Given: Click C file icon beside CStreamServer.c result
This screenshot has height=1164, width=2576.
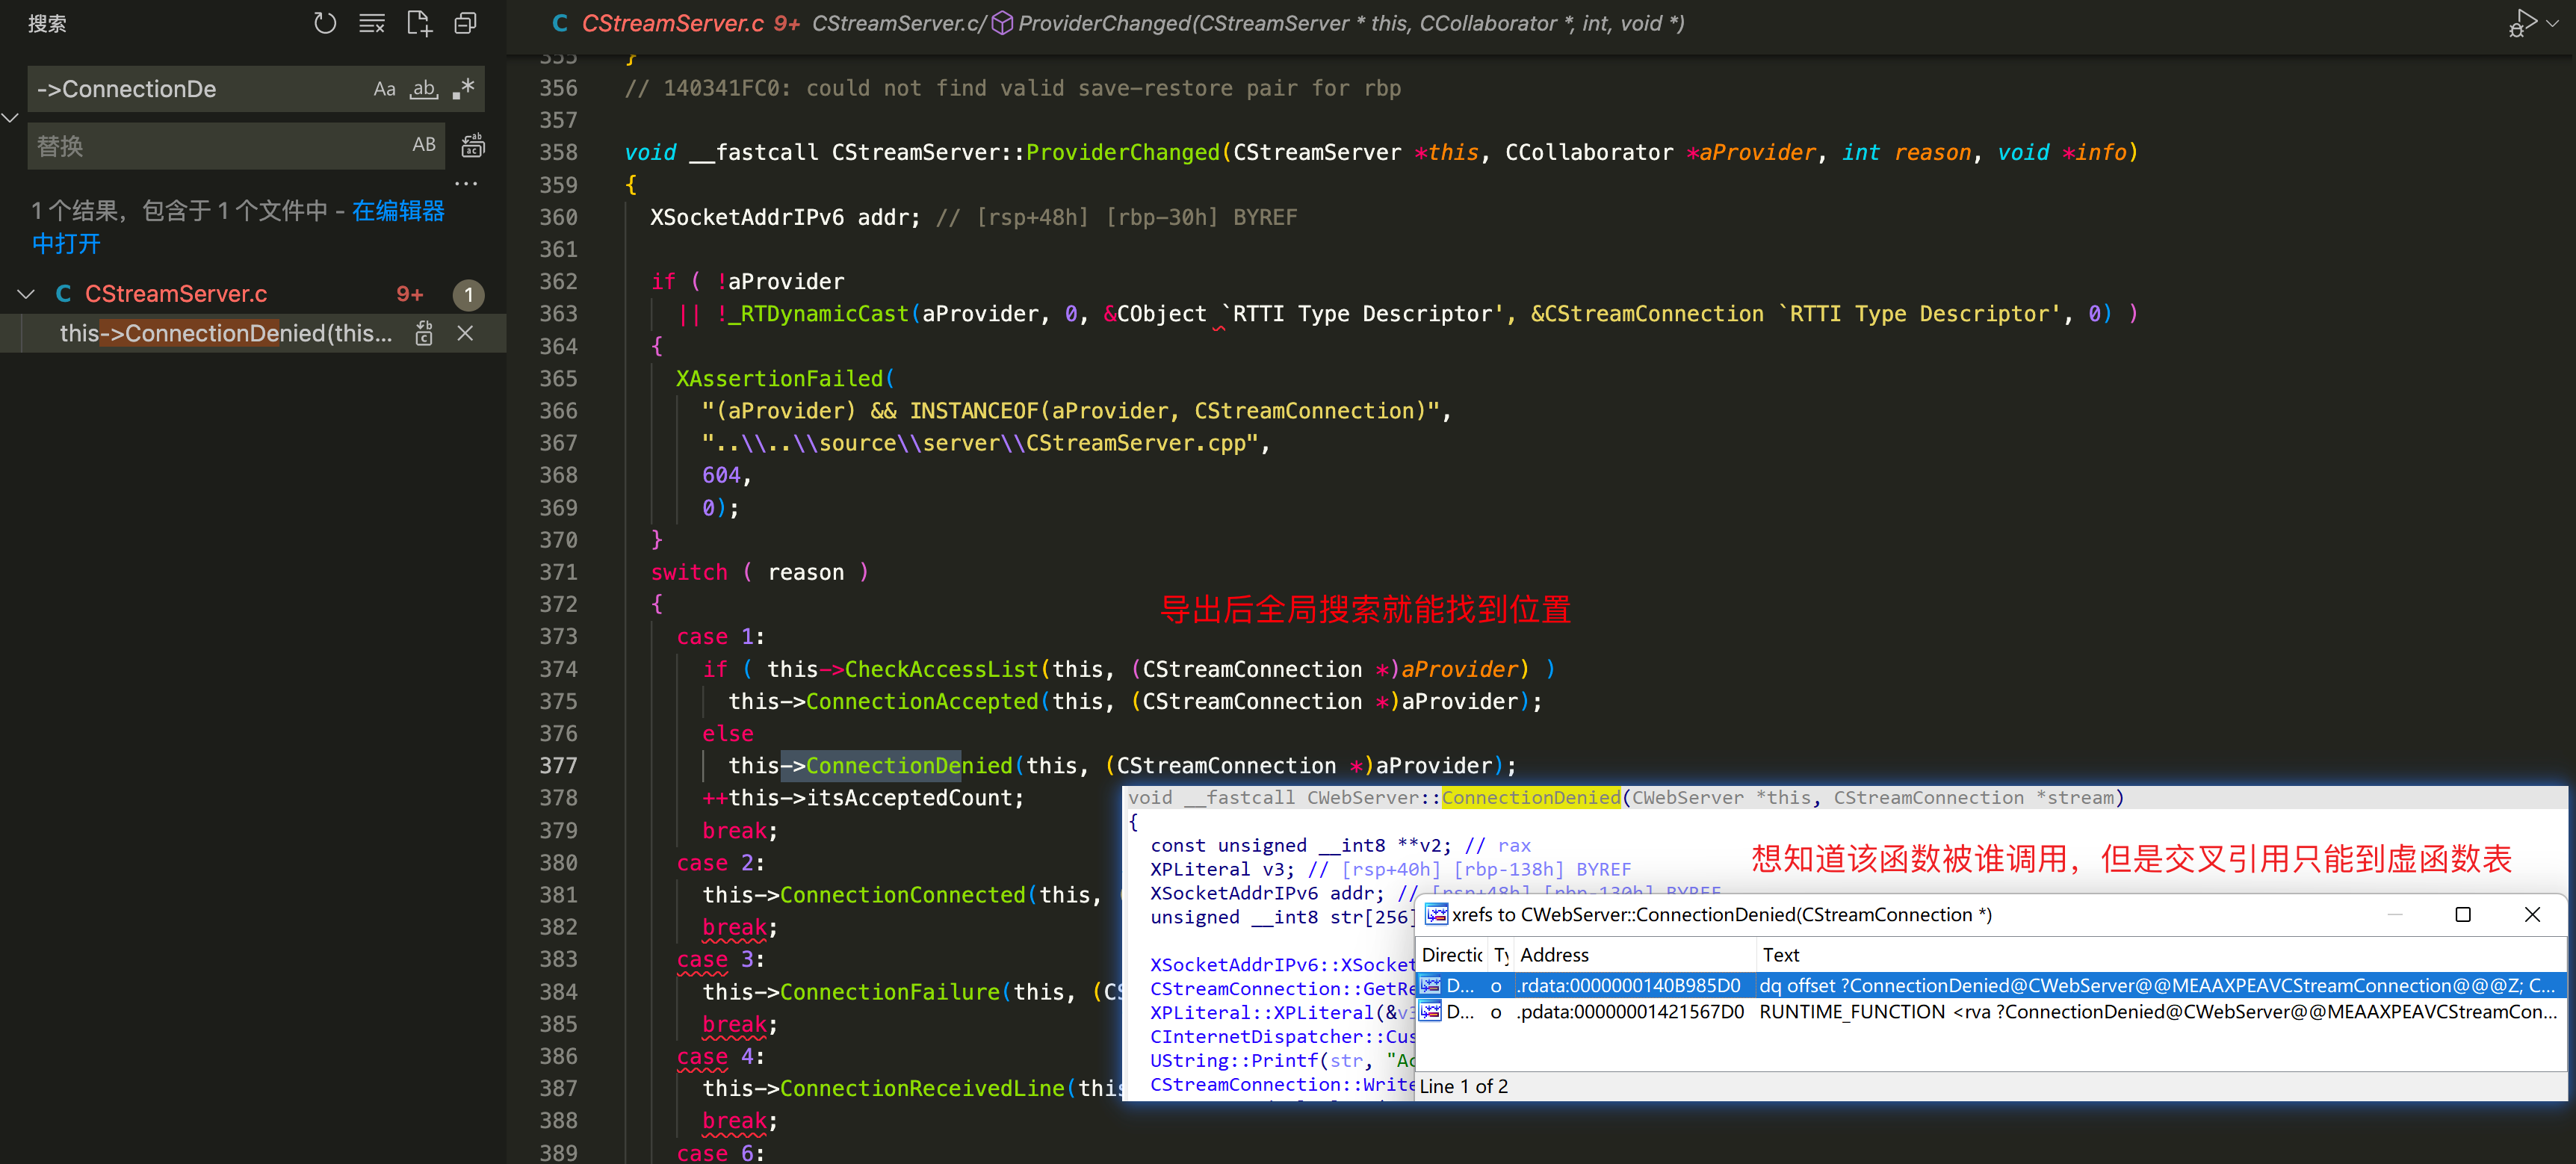Looking at the screenshot, I should coord(63,294).
